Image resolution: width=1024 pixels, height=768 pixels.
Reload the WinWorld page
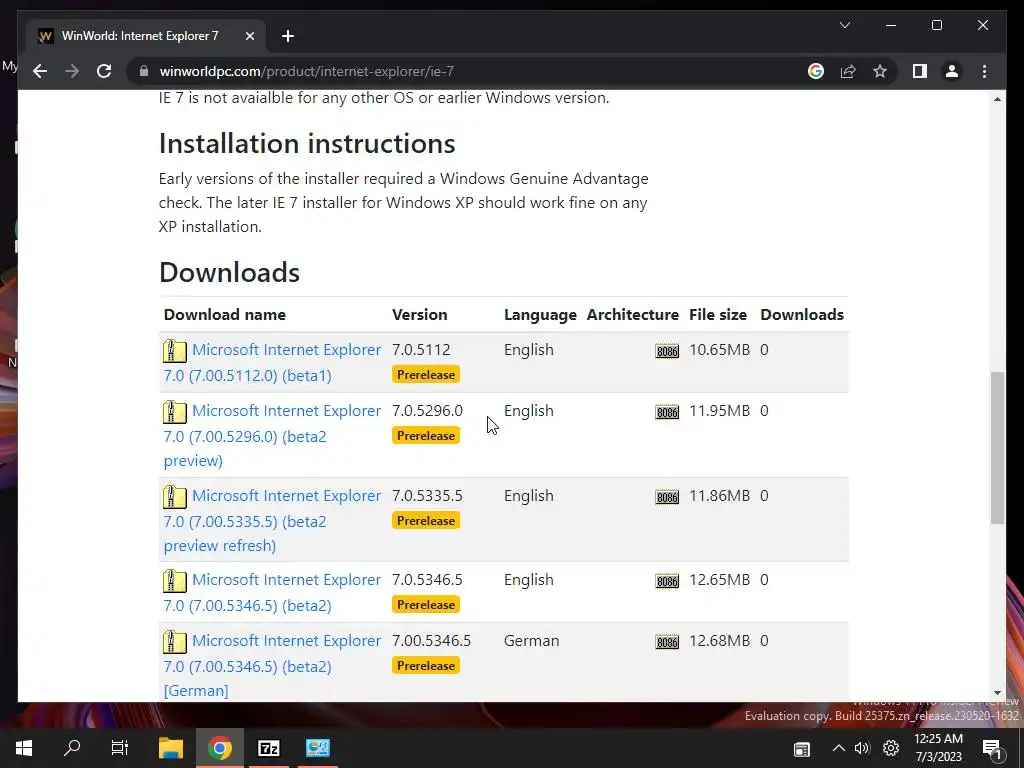click(x=104, y=71)
